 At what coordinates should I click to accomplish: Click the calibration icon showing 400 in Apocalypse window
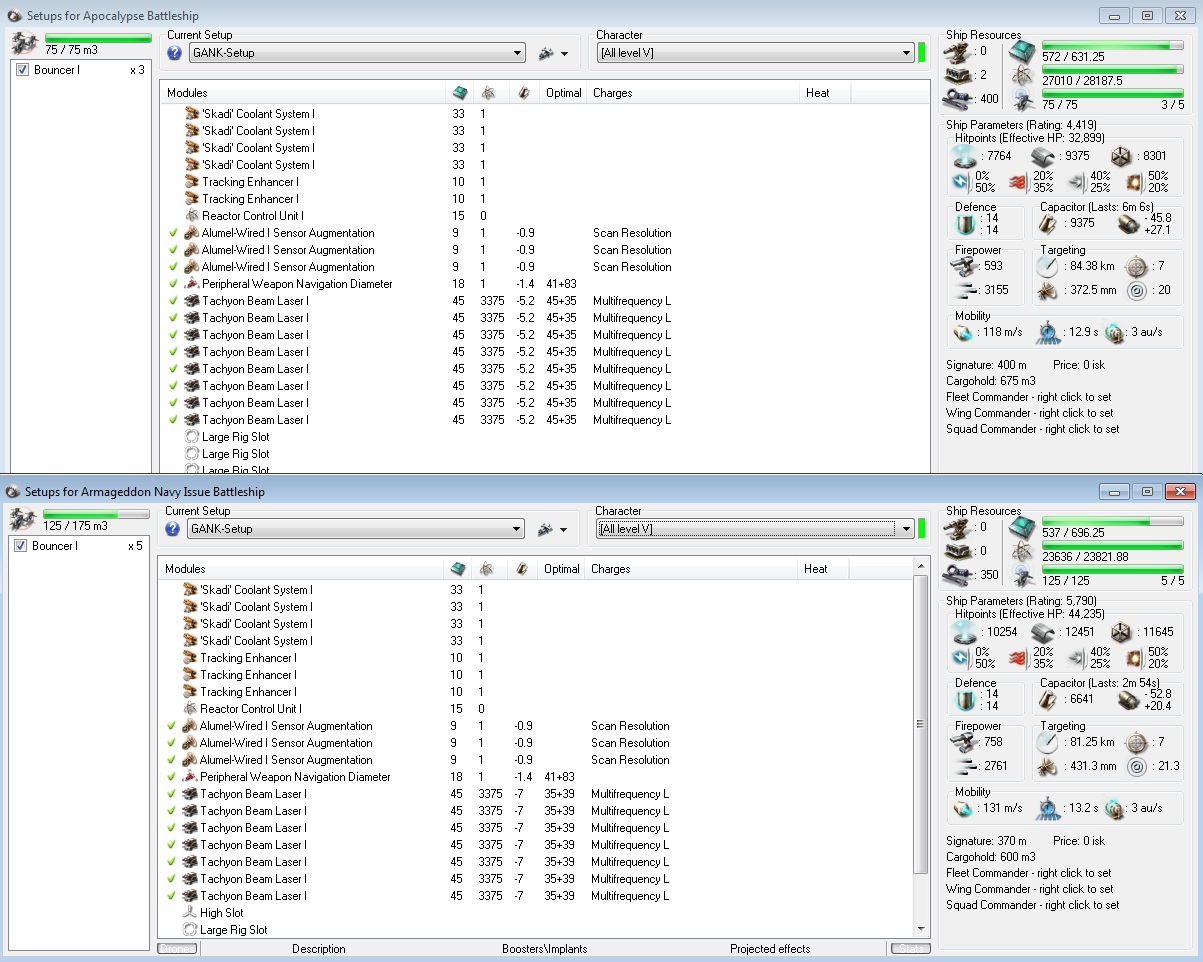pos(956,99)
